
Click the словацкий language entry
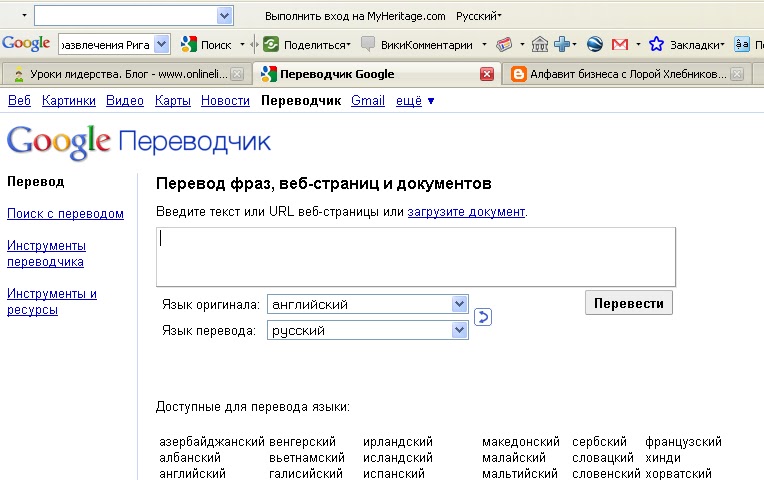pos(603,458)
